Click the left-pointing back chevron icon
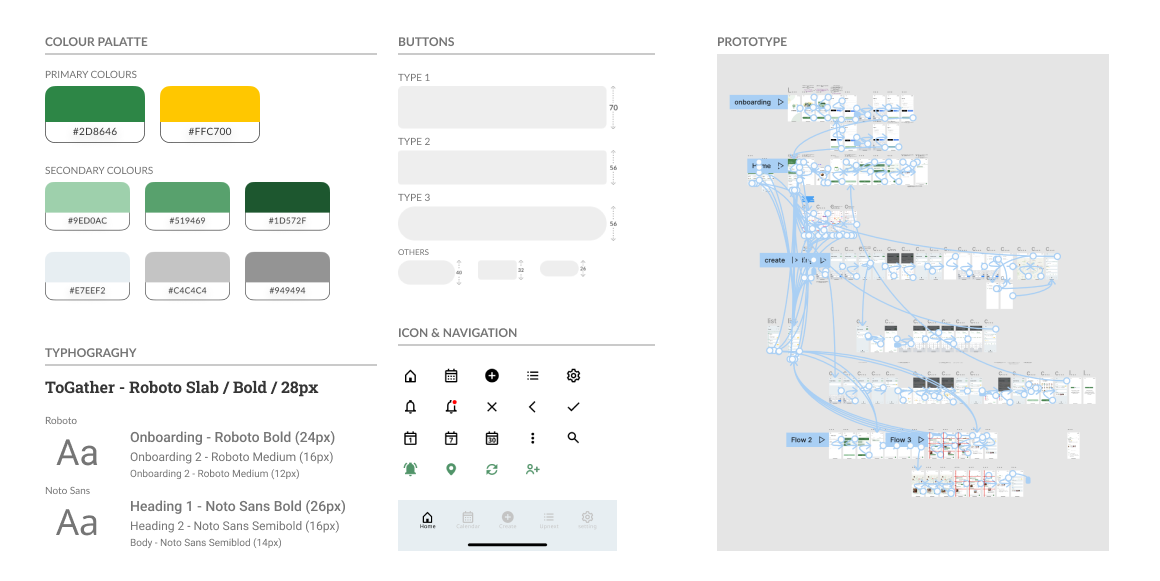The width and height of the screenshot is (1160, 581). [532, 407]
